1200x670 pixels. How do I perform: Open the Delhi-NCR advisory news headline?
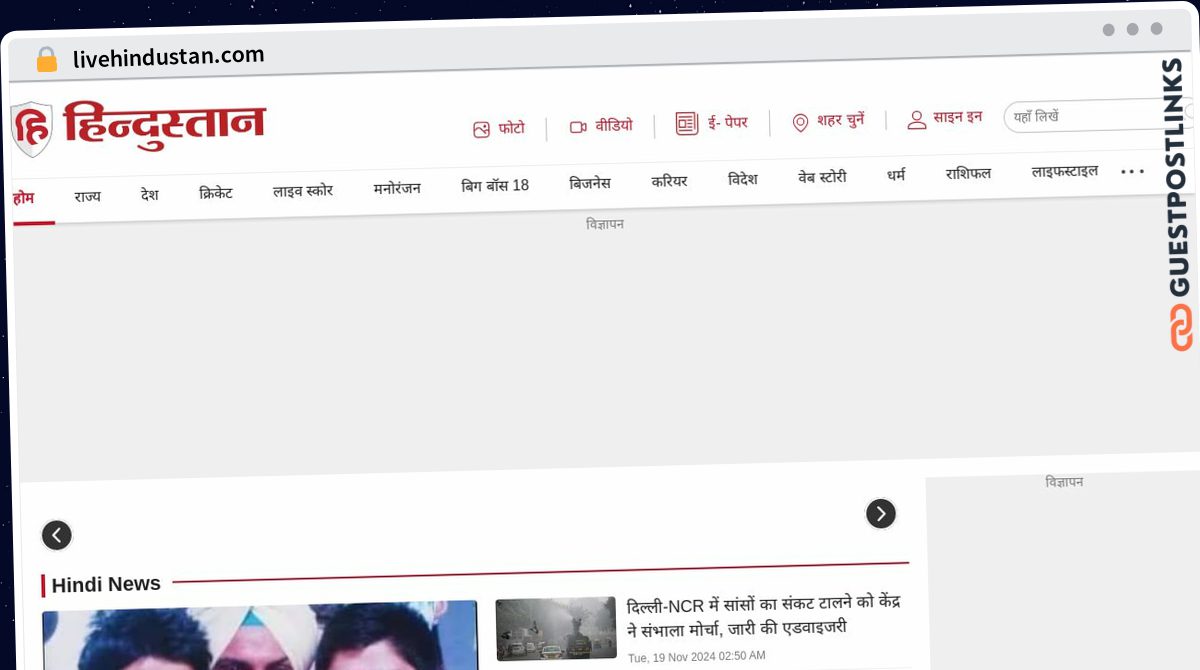pyautogui.click(x=765, y=616)
